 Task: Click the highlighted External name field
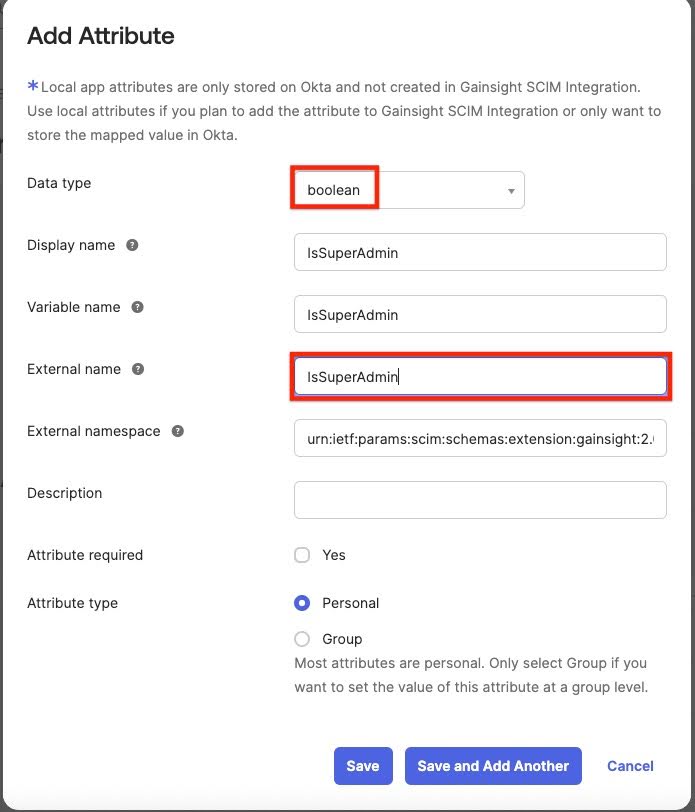[x=480, y=376]
